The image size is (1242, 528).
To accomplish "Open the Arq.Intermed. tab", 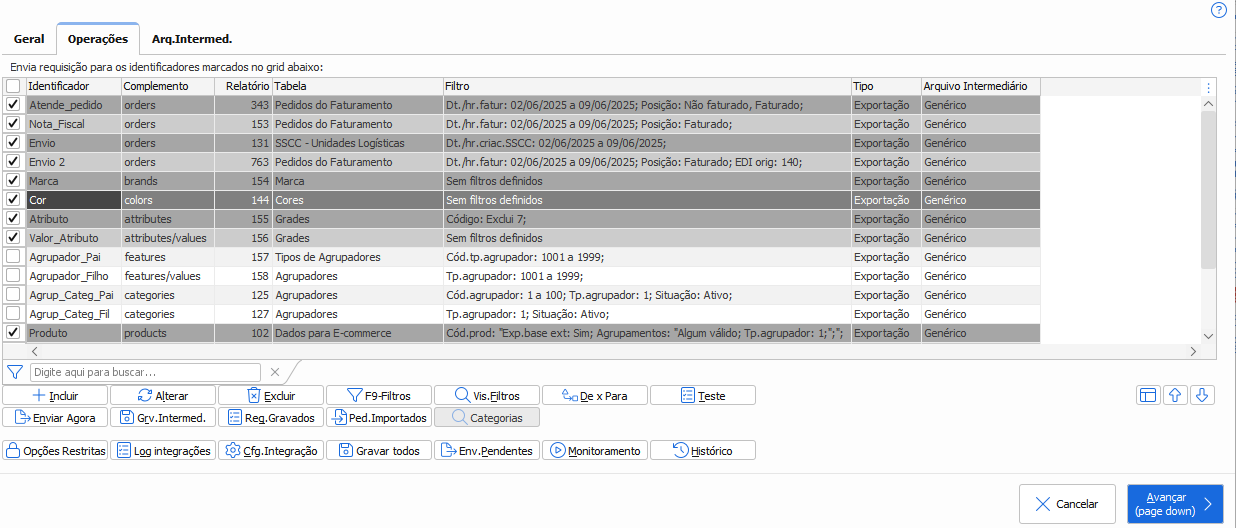I will coord(192,39).
